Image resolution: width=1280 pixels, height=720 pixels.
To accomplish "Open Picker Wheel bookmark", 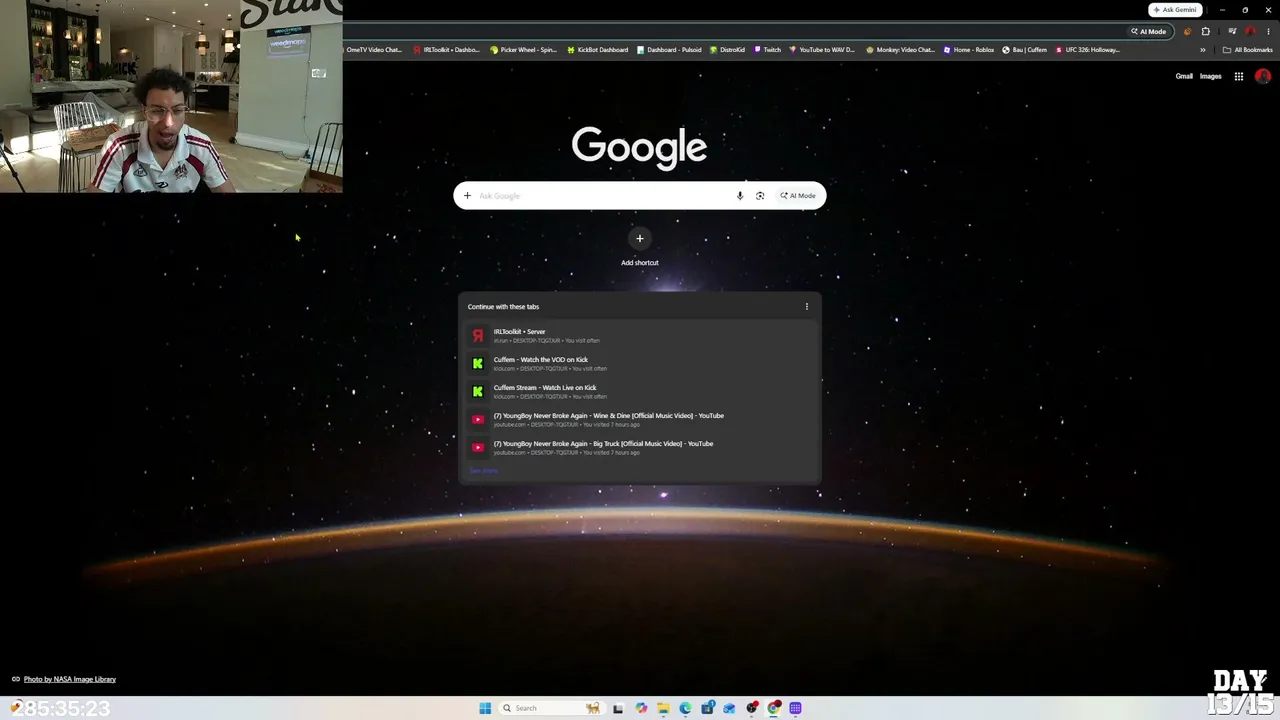I will pos(523,50).
